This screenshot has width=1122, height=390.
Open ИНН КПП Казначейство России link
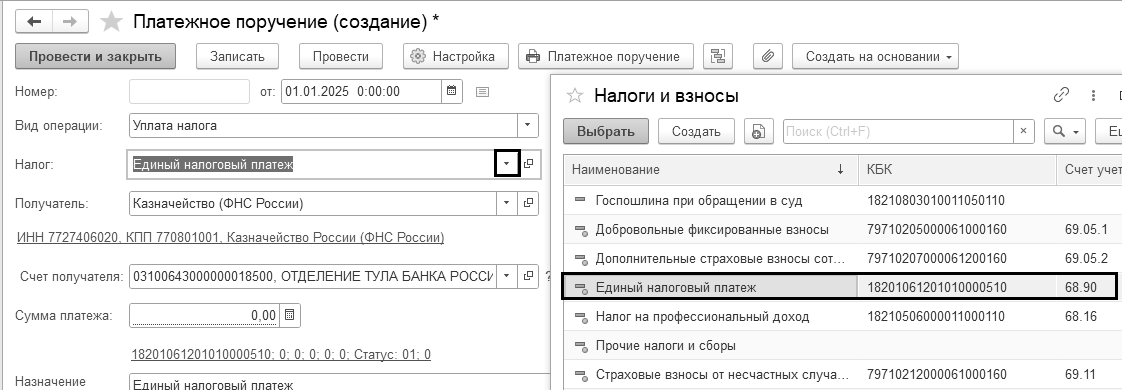tap(230, 238)
